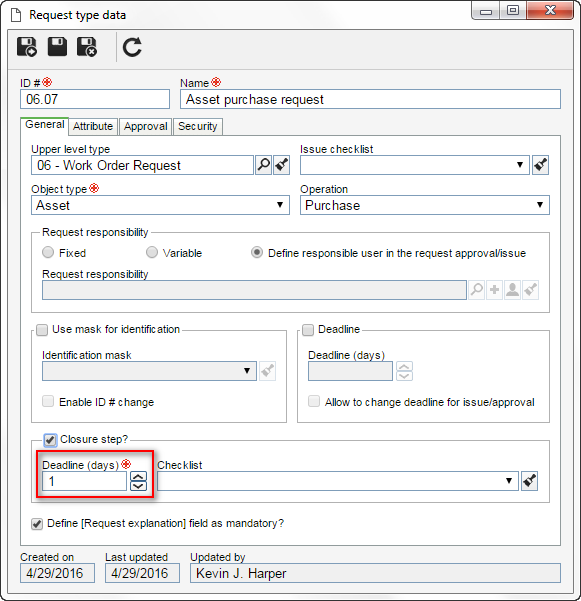Open the Upper level type search magnifier
The width and height of the screenshot is (581, 601).
coord(263,165)
